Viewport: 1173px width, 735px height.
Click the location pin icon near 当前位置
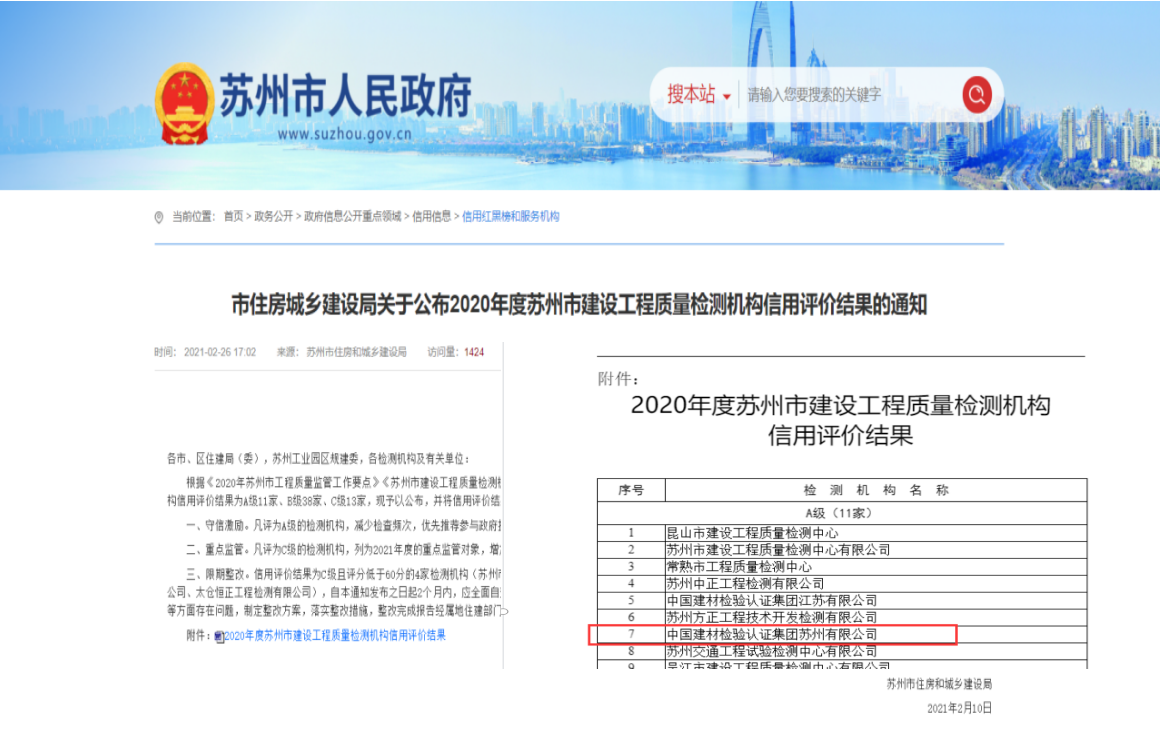[159, 217]
